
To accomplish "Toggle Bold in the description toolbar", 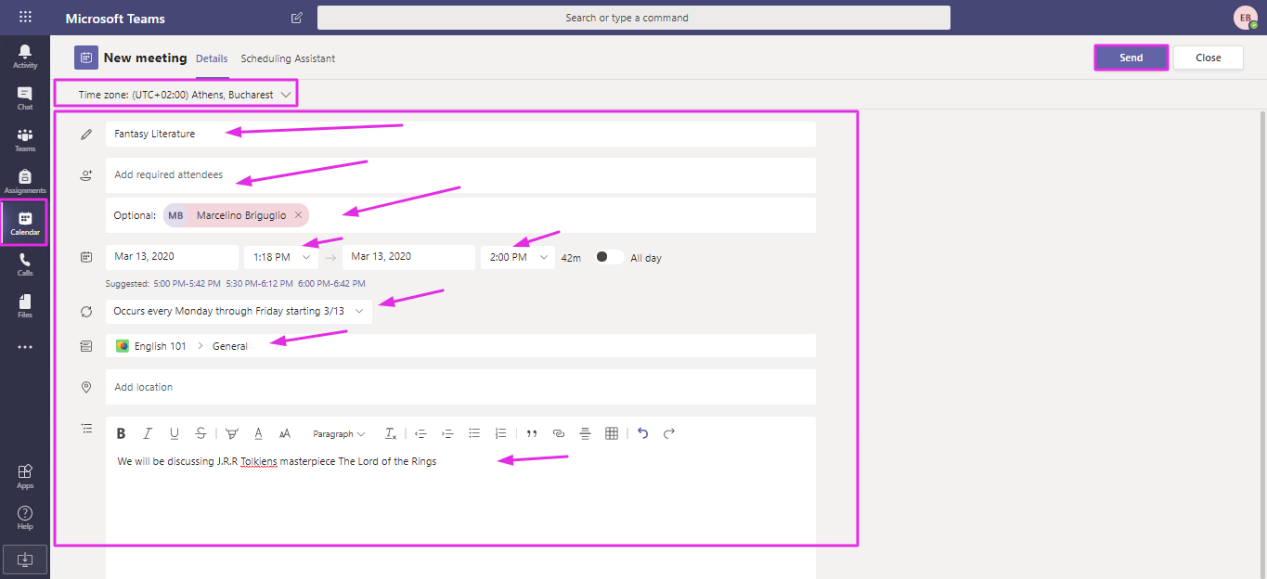I will [121, 433].
